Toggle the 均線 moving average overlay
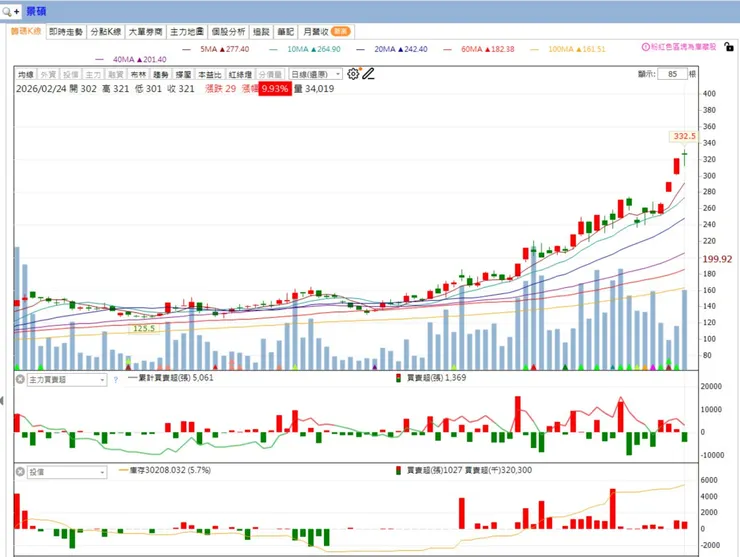 [x=25, y=75]
